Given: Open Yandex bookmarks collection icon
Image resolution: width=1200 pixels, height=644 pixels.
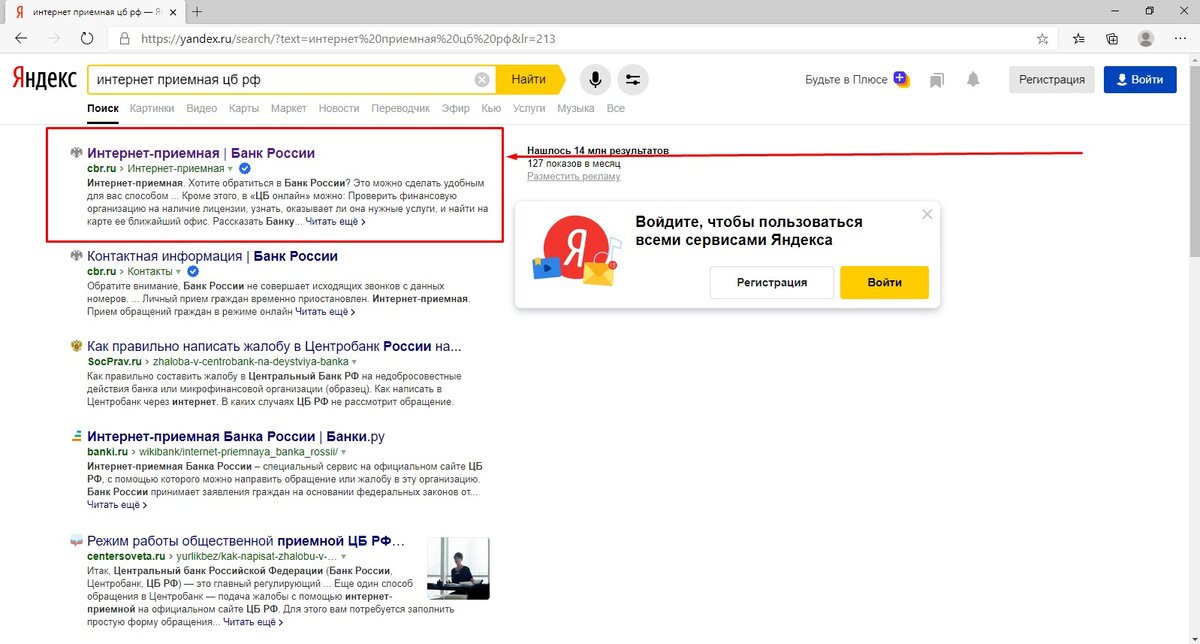Looking at the screenshot, I should pyautogui.click(x=937, y=79).
